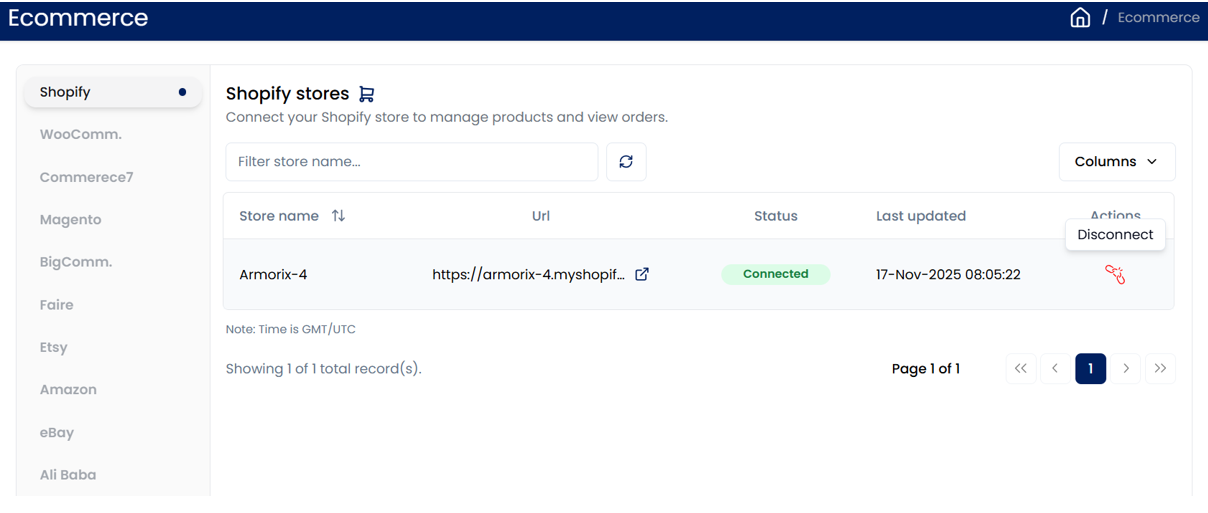Go to the previous page of records

coord(1055,369)
